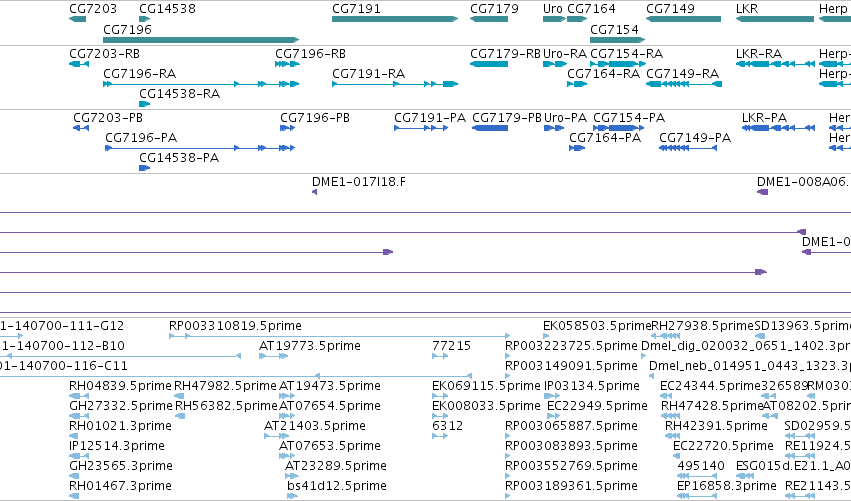Image resolution: width=851 pixels, height=501 pixels.
Task: Click transcript label CG7164-RA
Action: pyautogui.click(x=604, y=74)
